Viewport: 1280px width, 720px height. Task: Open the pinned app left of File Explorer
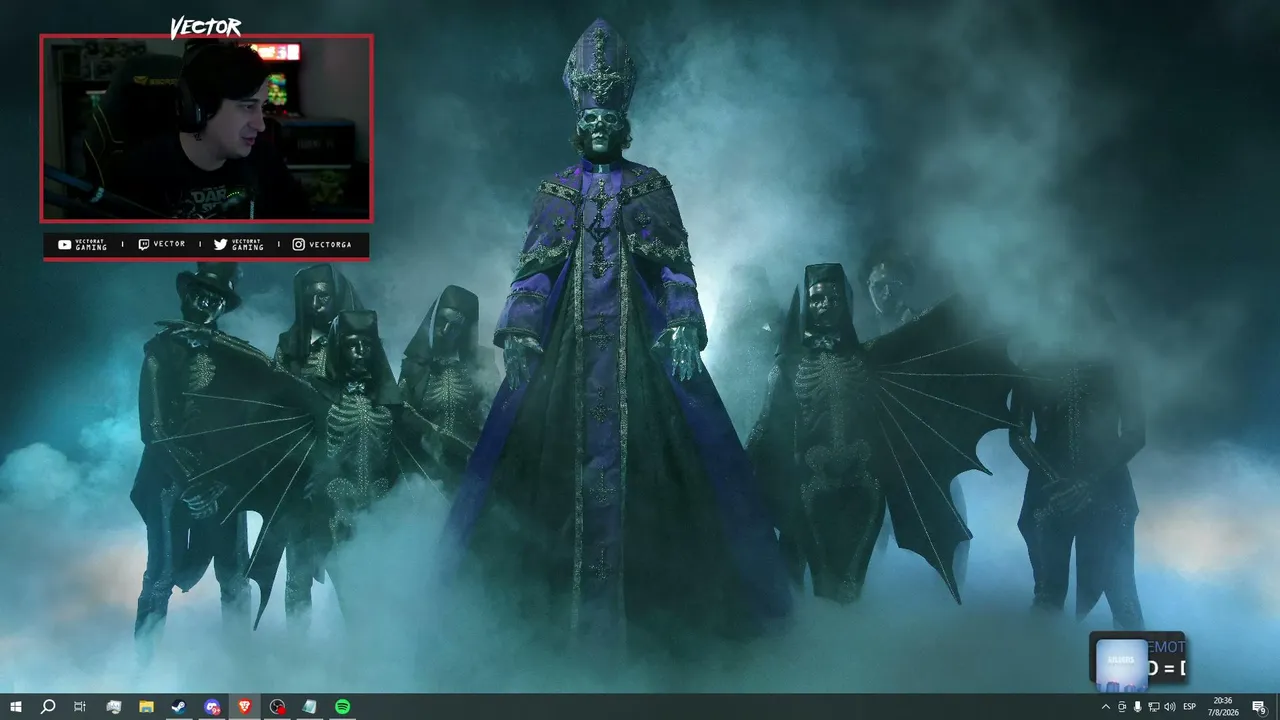click(113, 707)
